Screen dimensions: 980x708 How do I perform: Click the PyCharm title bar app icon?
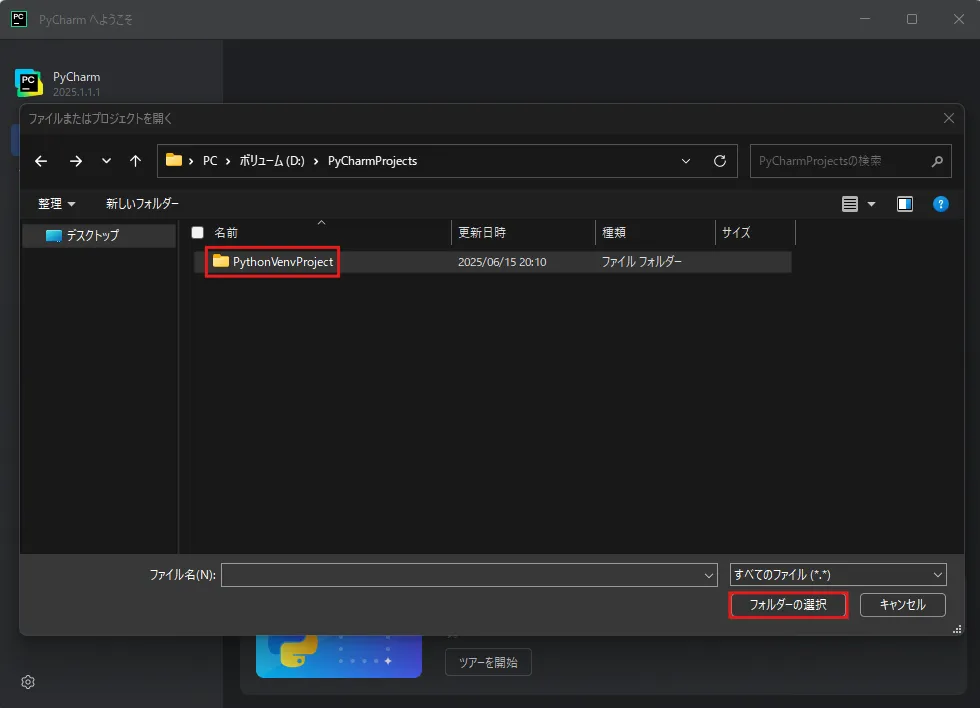pos(19,19)
